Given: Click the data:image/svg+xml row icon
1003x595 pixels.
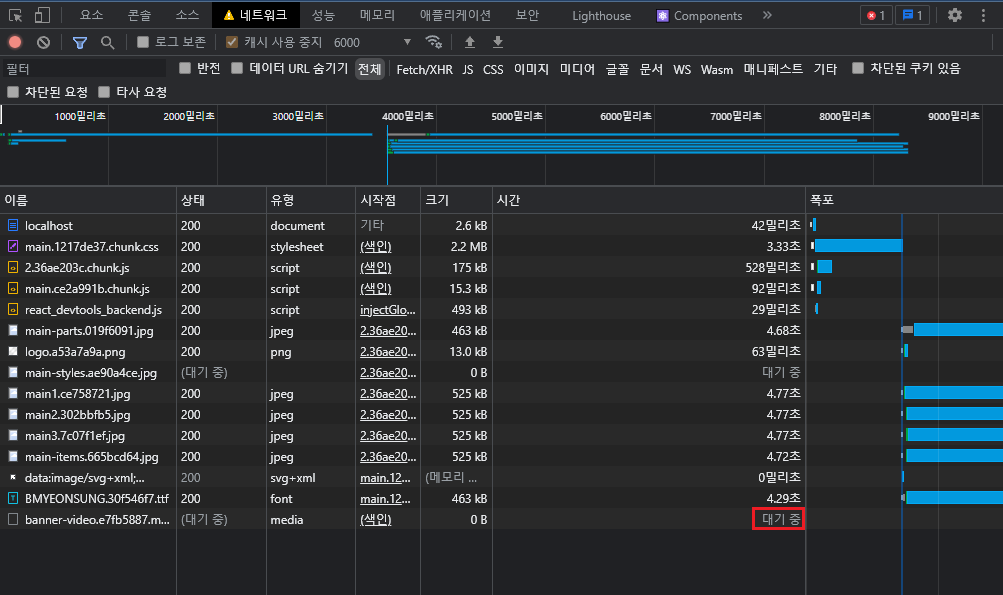Looking at the screenshot, I should coord(13,477).
